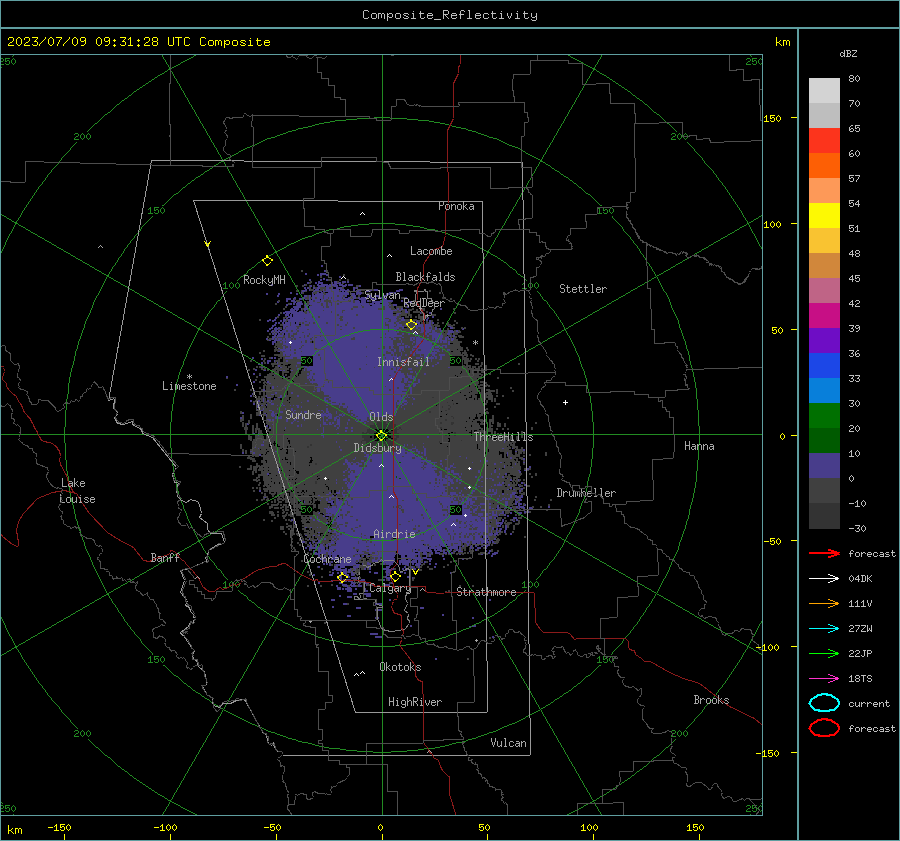
Task: Click the km label in bottom-left corner
Action: coord(14,830)
